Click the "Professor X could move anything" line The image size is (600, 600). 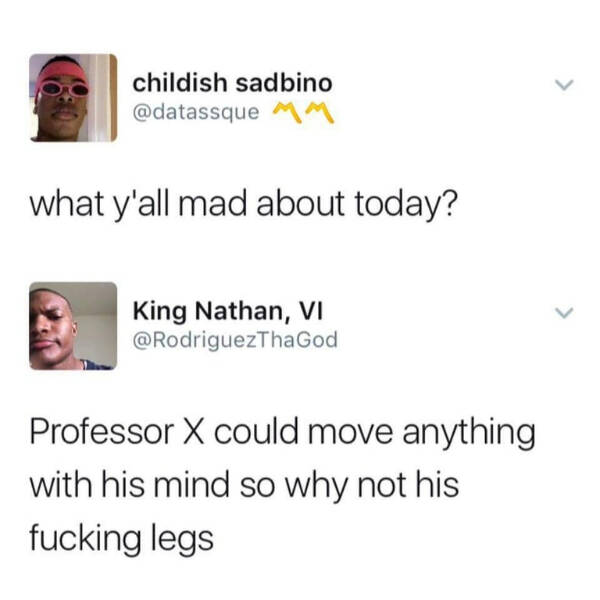coord(282,433)
